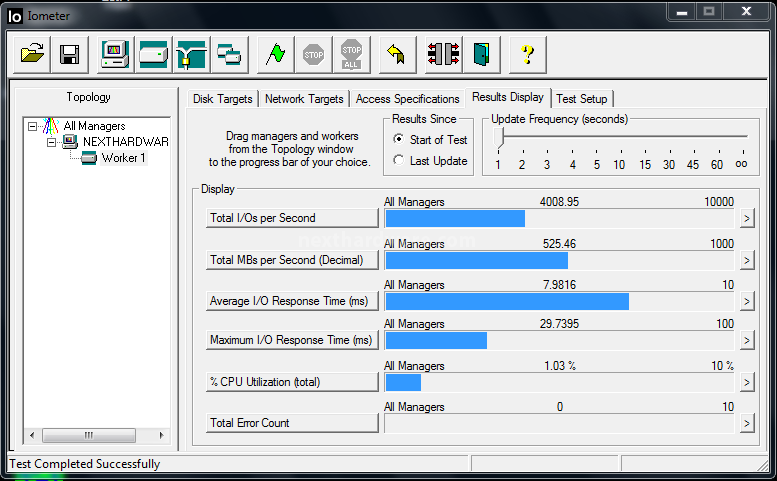Click the Stop All tests icon
The width and height of the screenshot is (777, 481).
click(x=351, y=54)
